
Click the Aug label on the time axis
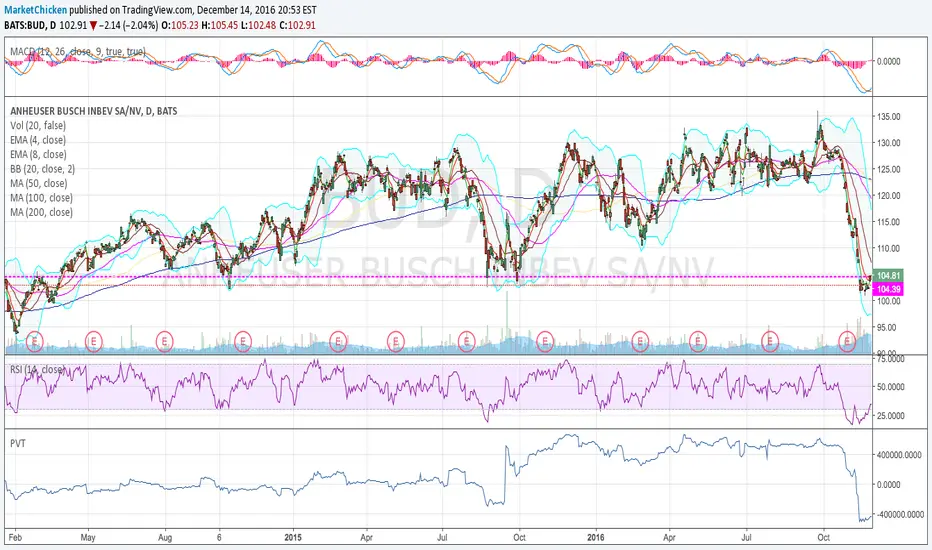pos(165,538)
